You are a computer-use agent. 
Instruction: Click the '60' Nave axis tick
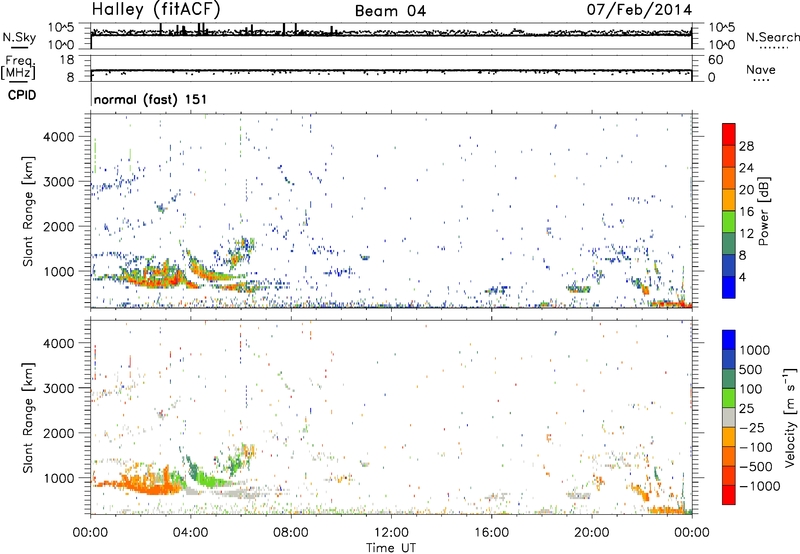[716, 60]
